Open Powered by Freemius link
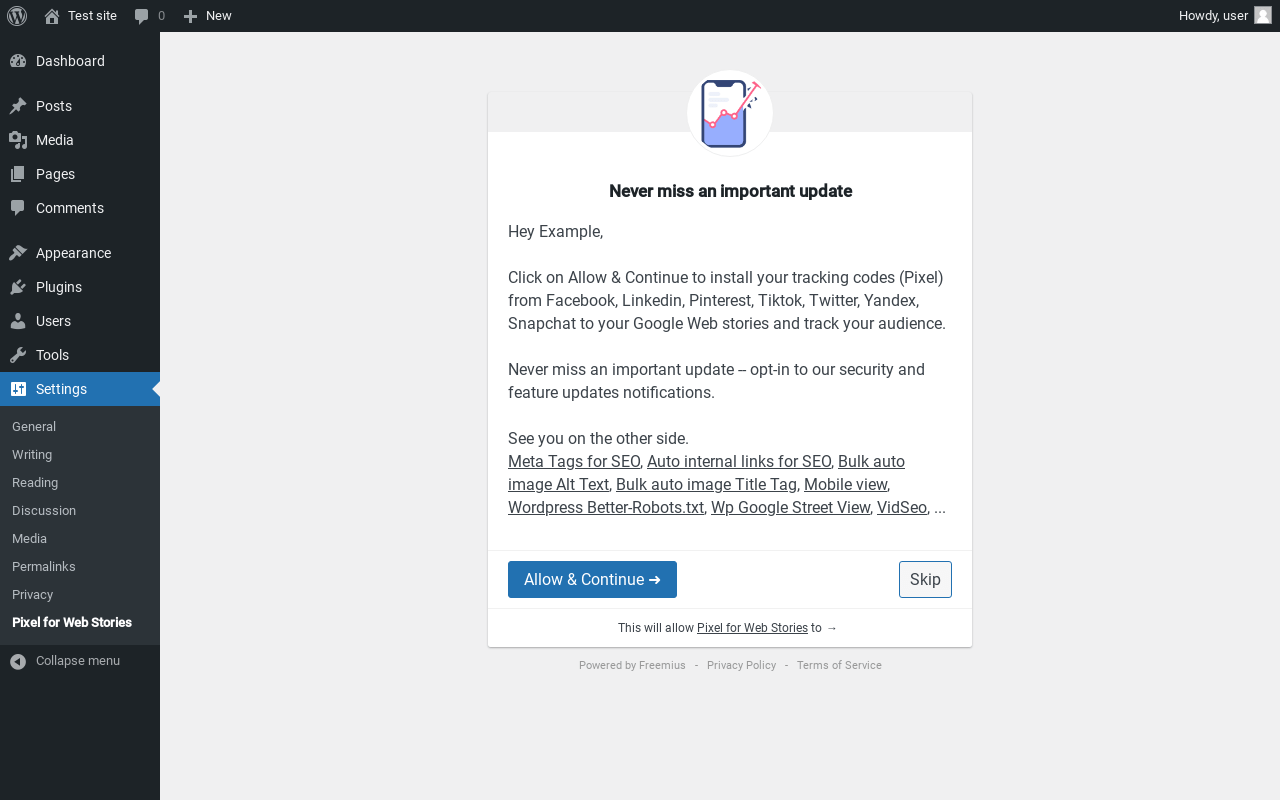The width and height of the screenshot is (1280, 800). tap(632, 665)
